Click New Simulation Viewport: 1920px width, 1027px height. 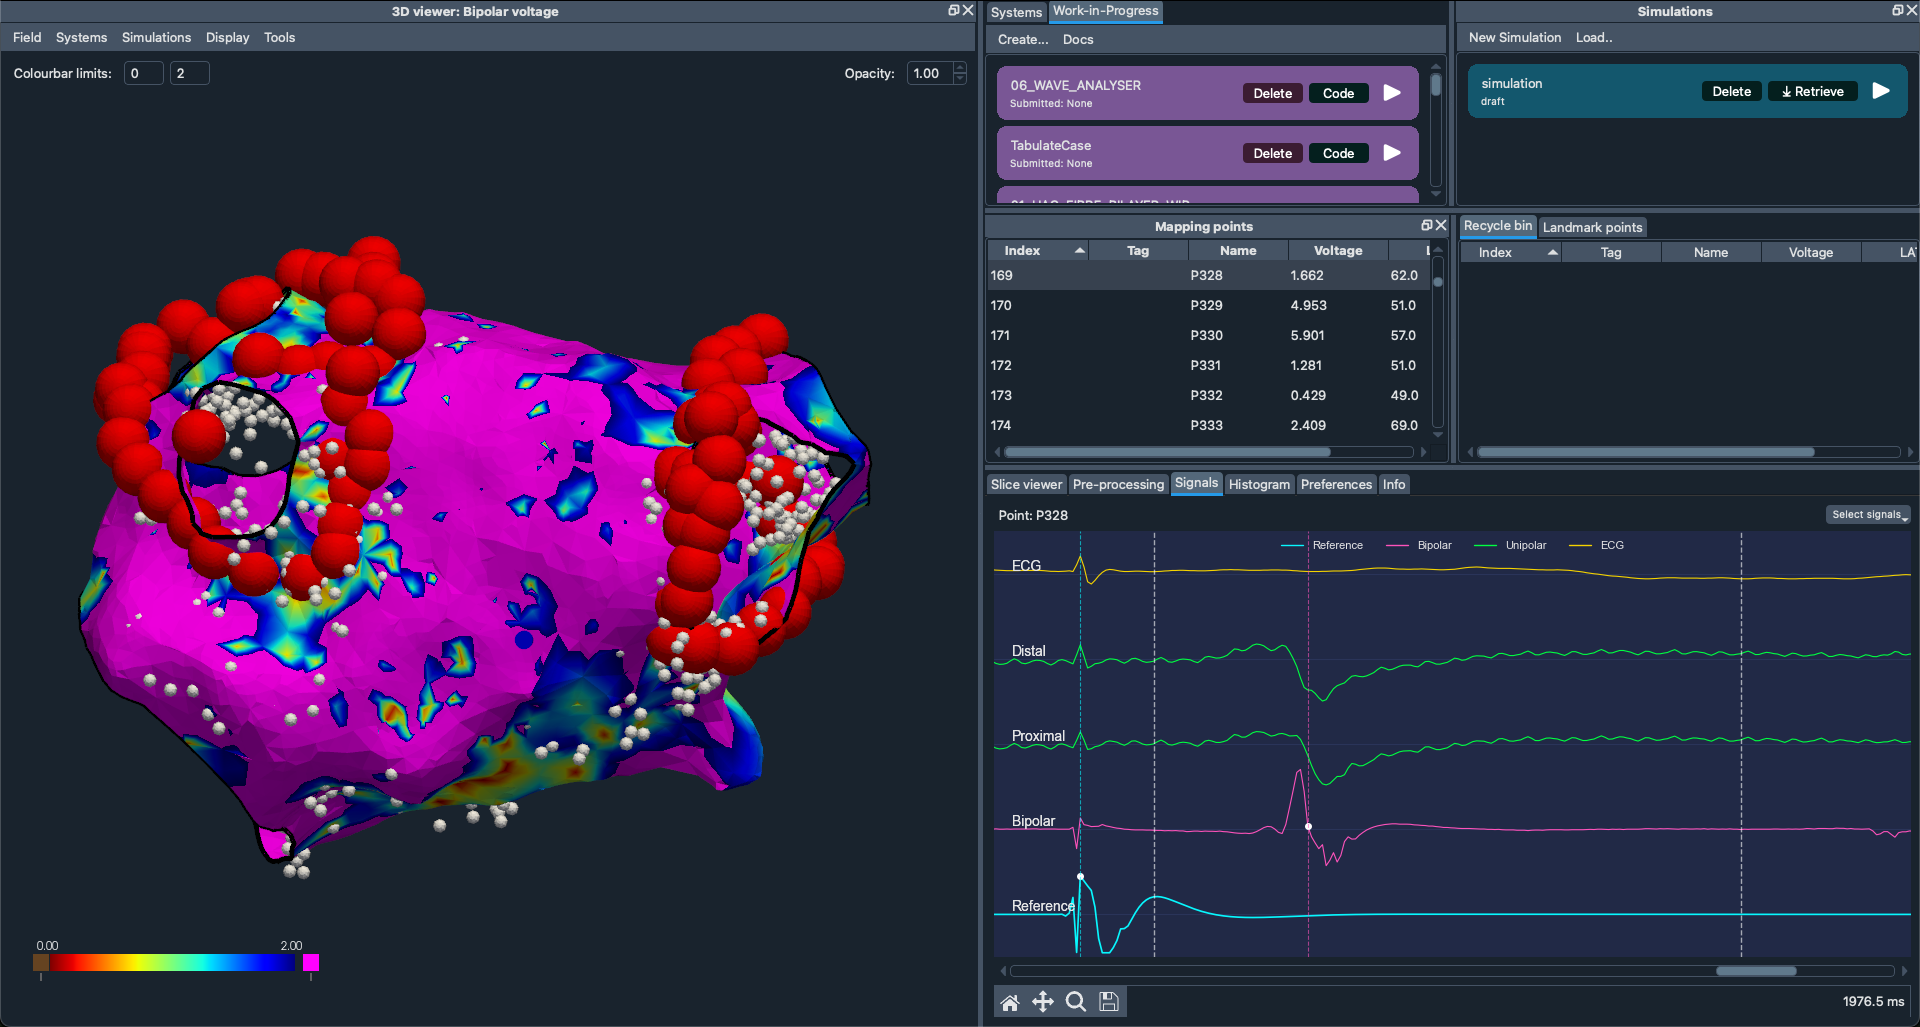(1515, 38)
